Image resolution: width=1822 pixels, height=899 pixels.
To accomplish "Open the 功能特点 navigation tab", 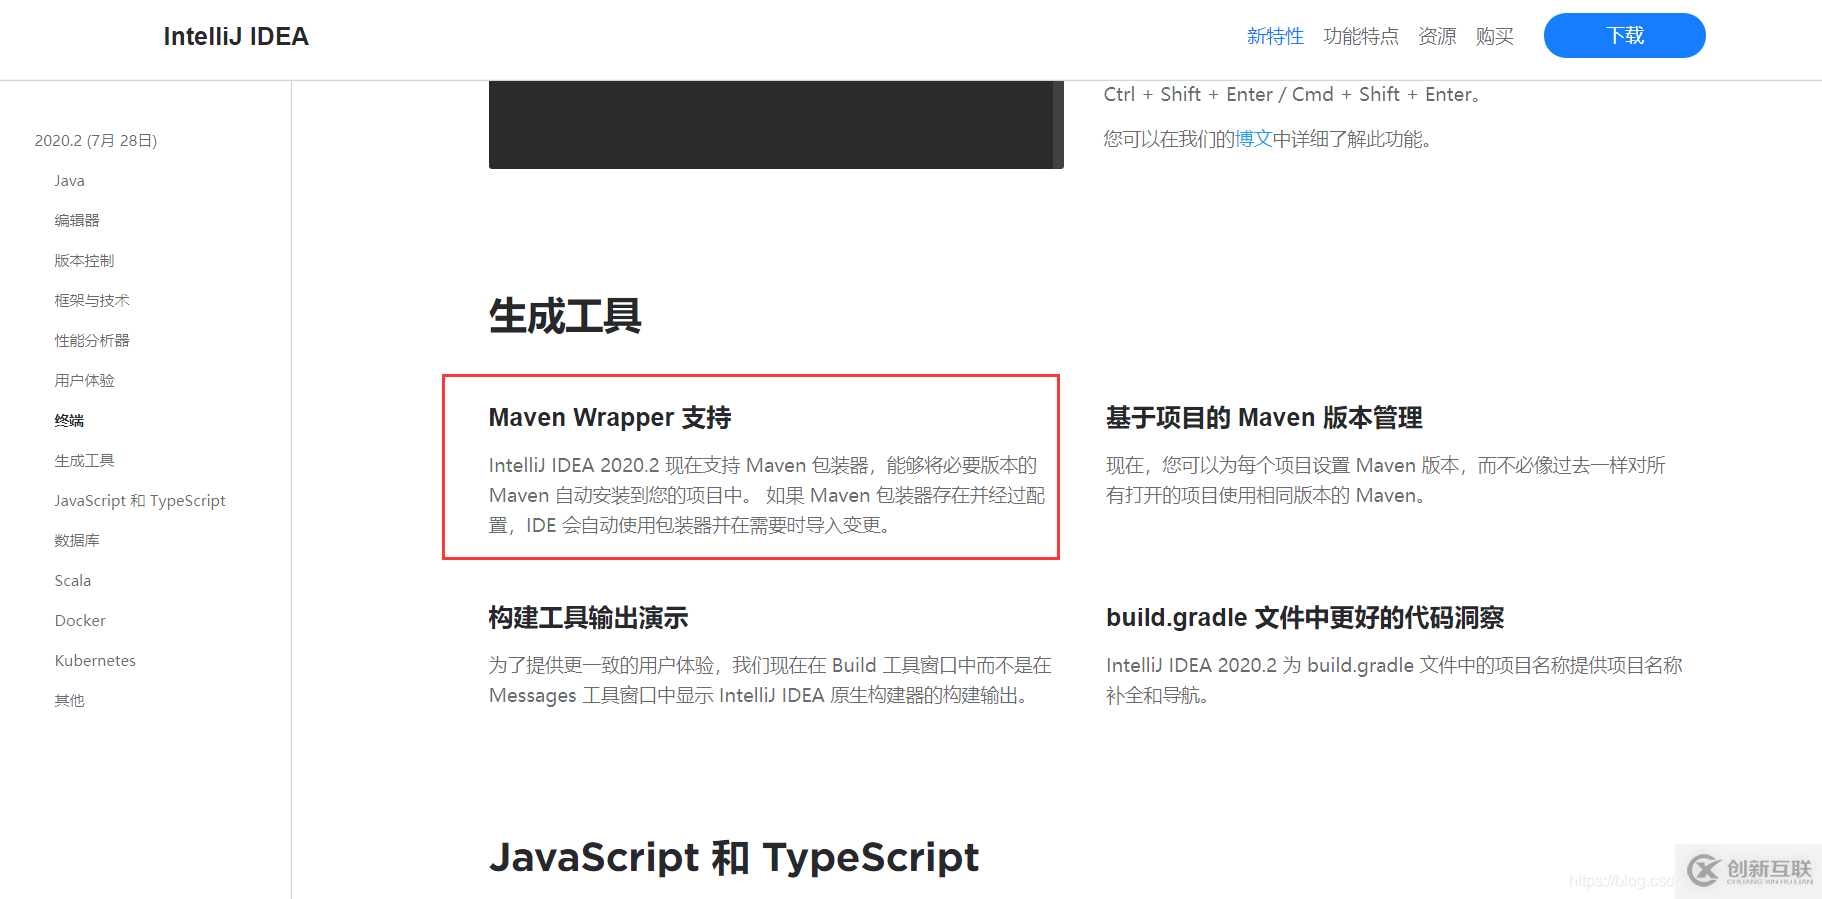I will 1361,36.
